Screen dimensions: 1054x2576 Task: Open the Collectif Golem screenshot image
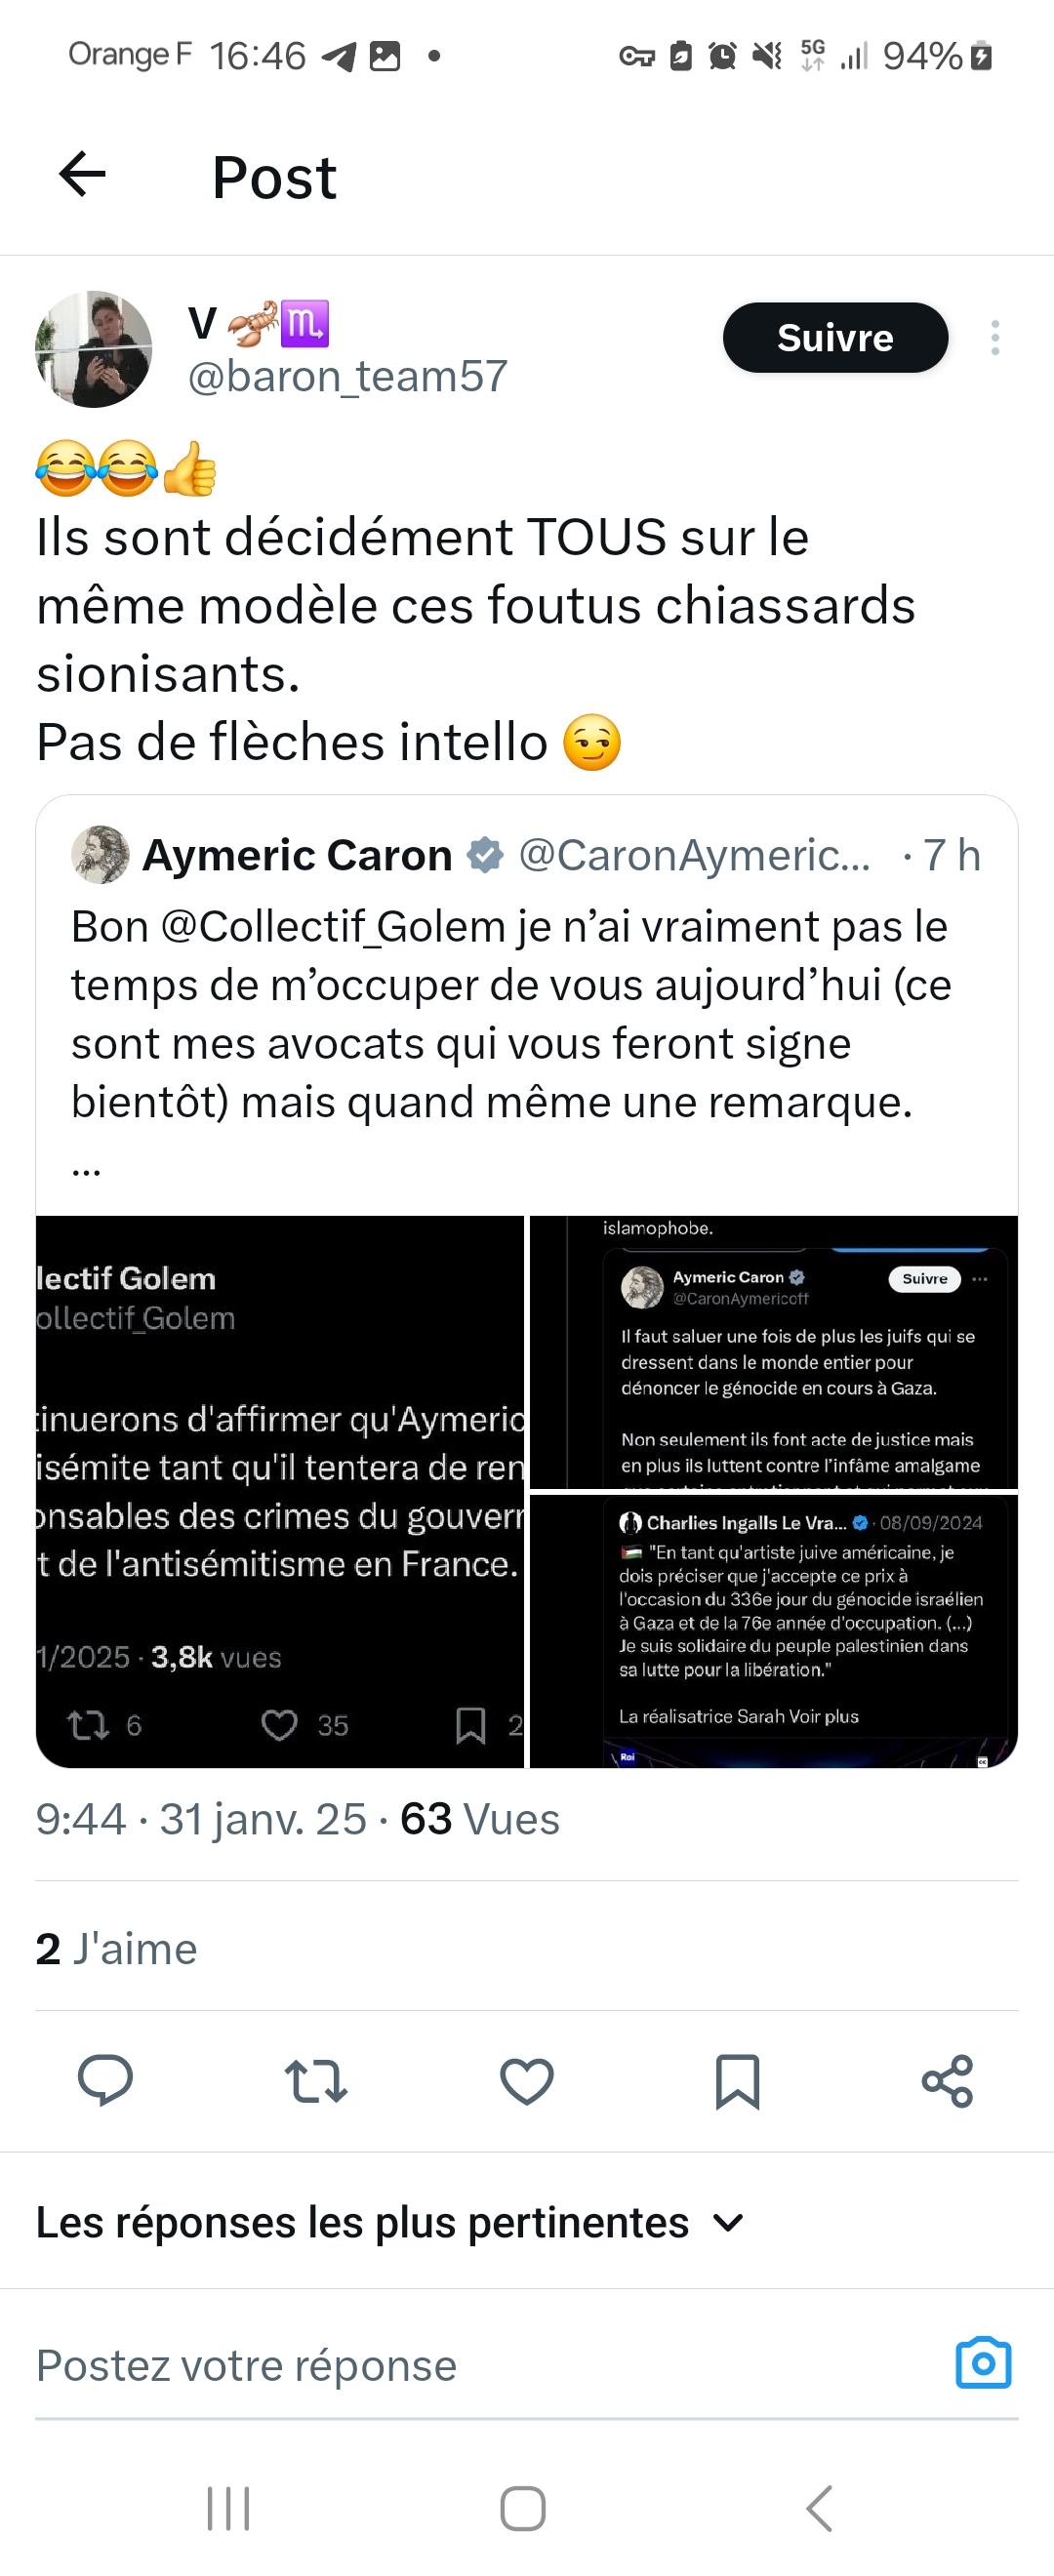pyautogui.click(x=280, y=1490)
